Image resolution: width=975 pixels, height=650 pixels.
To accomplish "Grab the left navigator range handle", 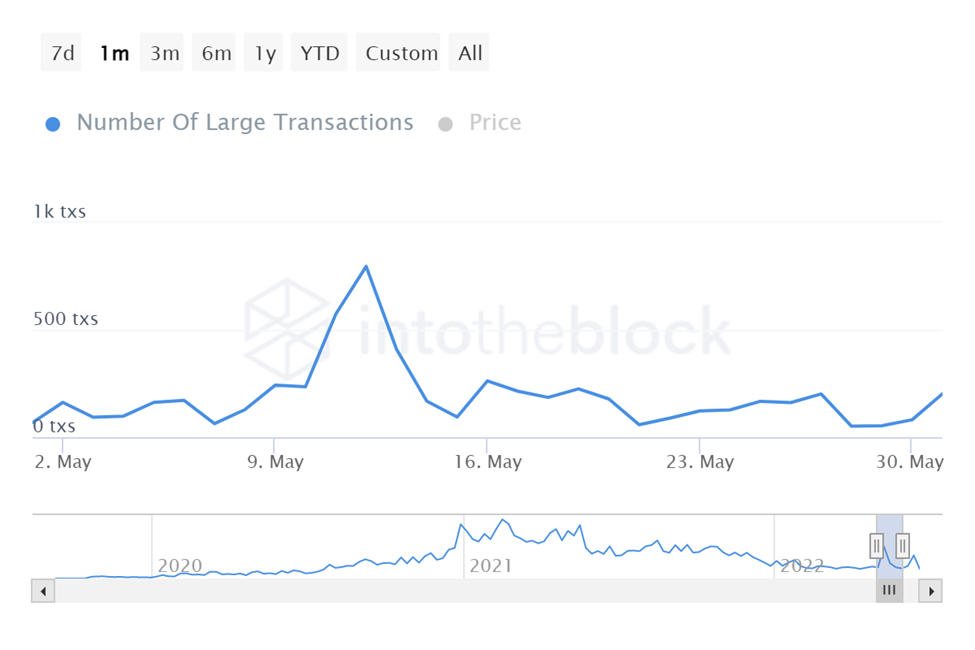I will coord(877,545).
